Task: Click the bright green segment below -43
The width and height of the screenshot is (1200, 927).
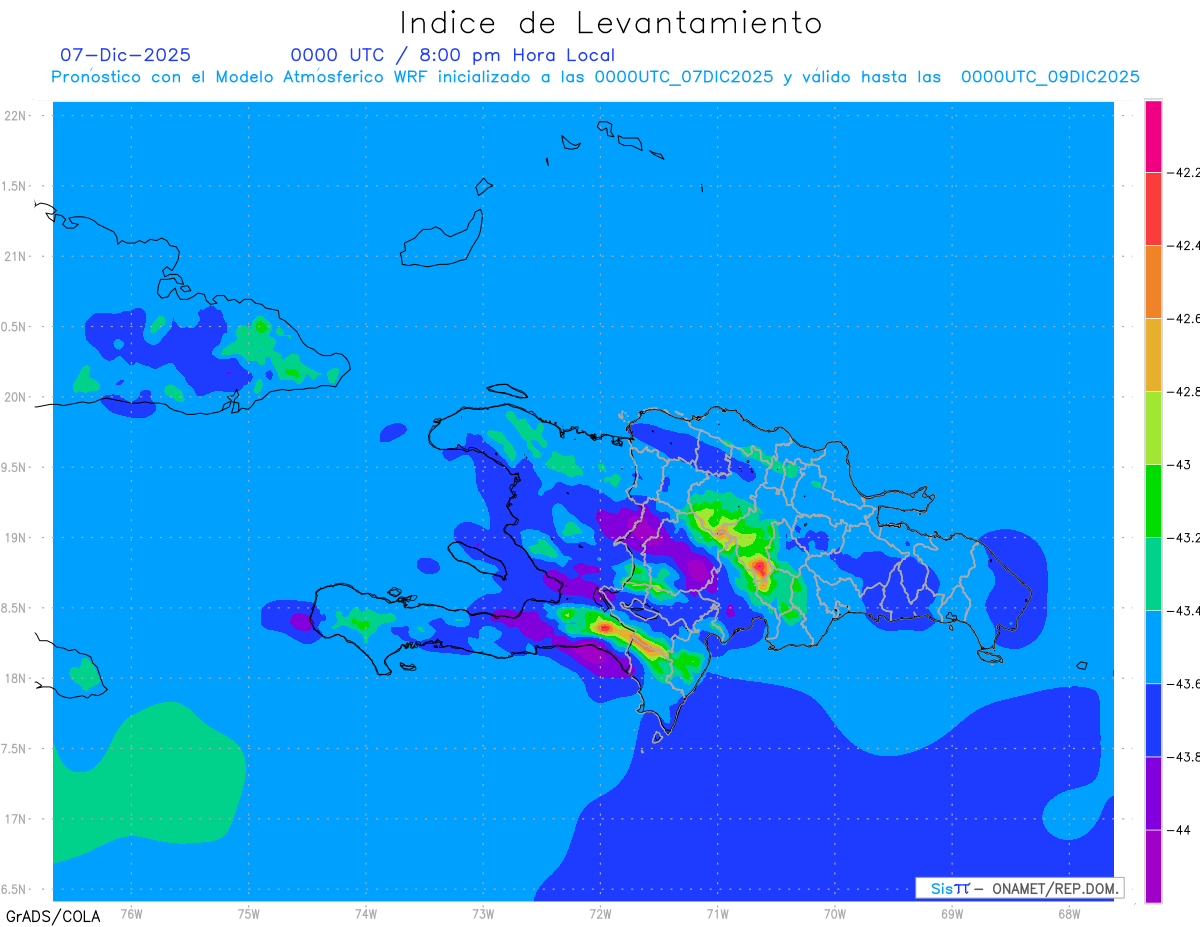Action: 1153,500
